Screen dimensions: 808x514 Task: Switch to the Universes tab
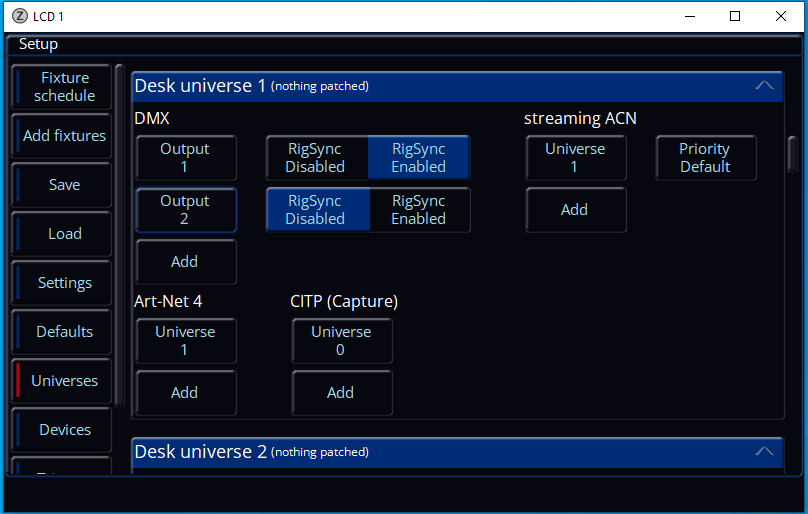64,381
